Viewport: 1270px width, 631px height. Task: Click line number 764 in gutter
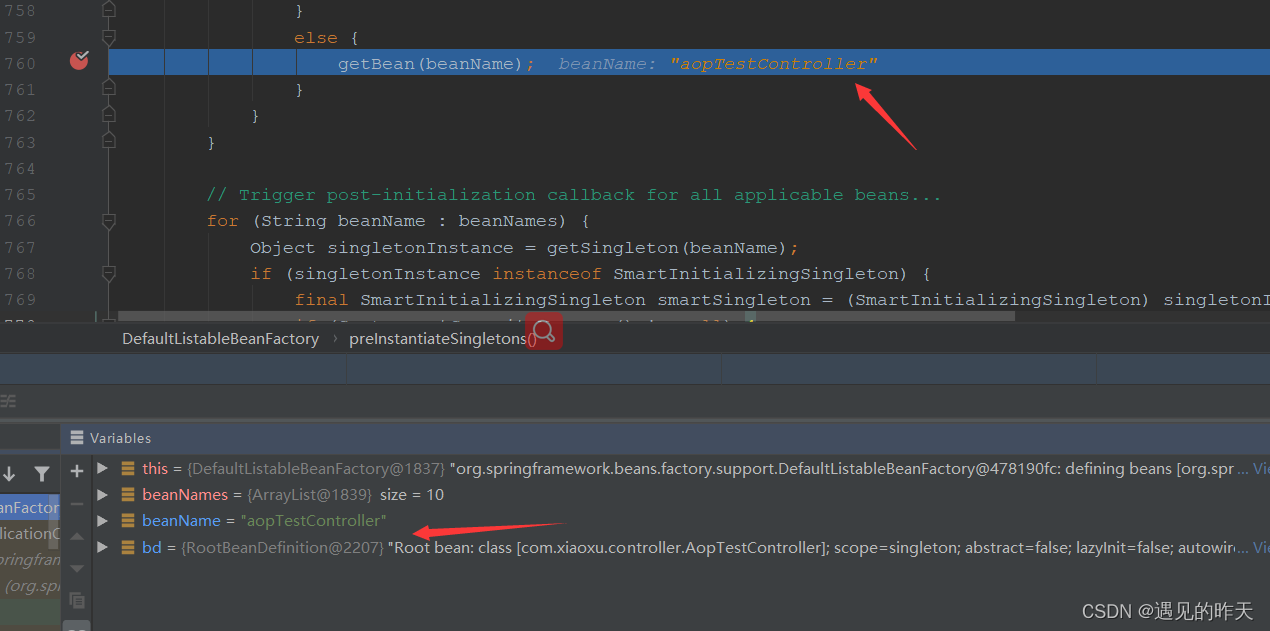point(20,168)
